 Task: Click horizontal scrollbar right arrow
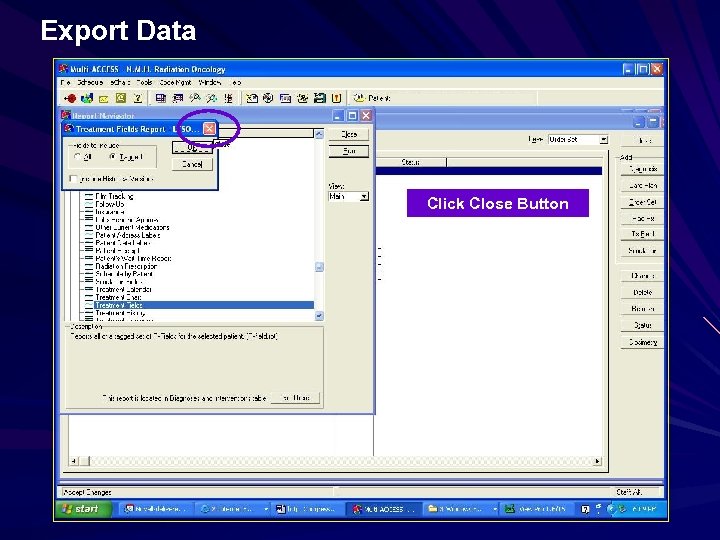click(597, 461)
